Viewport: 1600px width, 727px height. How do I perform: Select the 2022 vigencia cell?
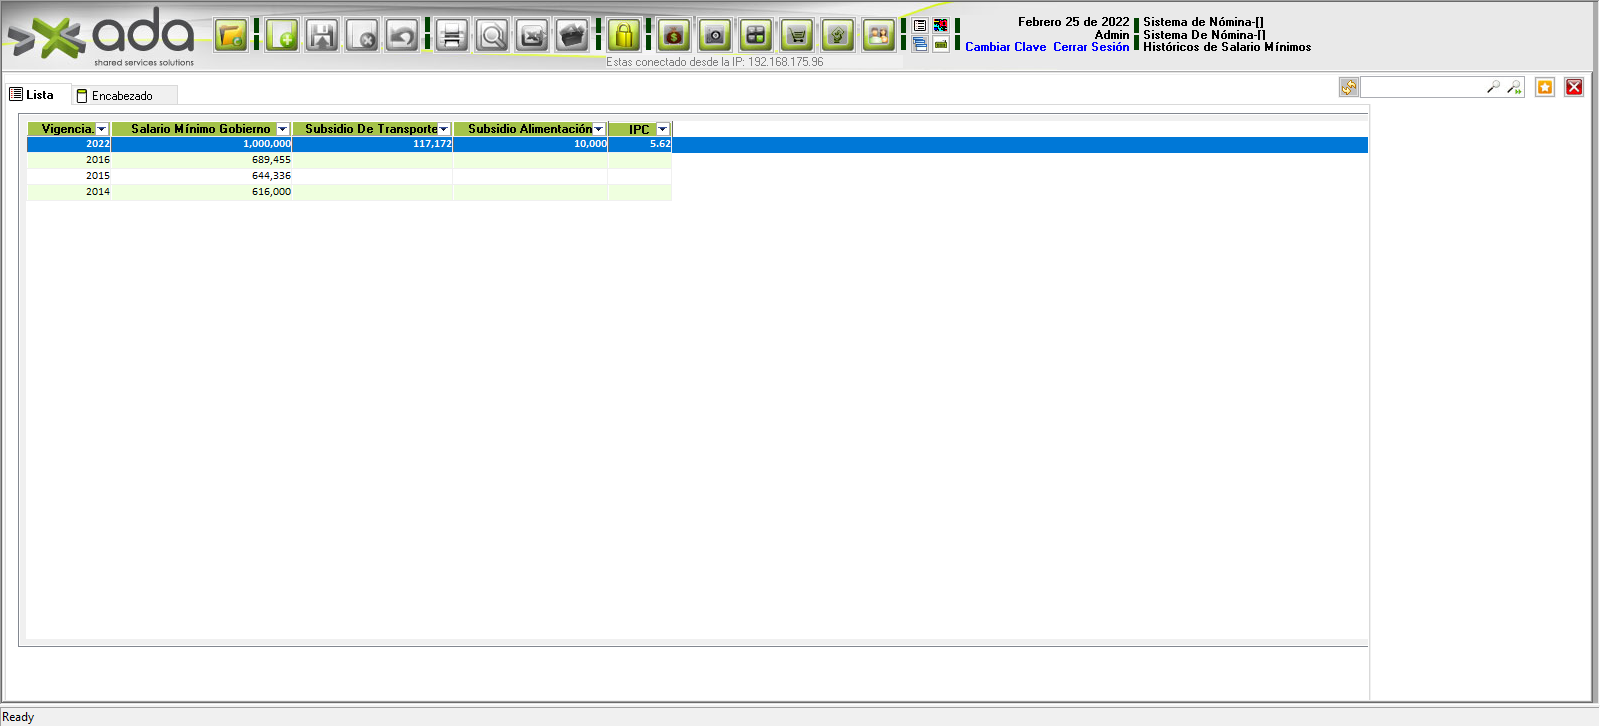(x=69, y=144)
